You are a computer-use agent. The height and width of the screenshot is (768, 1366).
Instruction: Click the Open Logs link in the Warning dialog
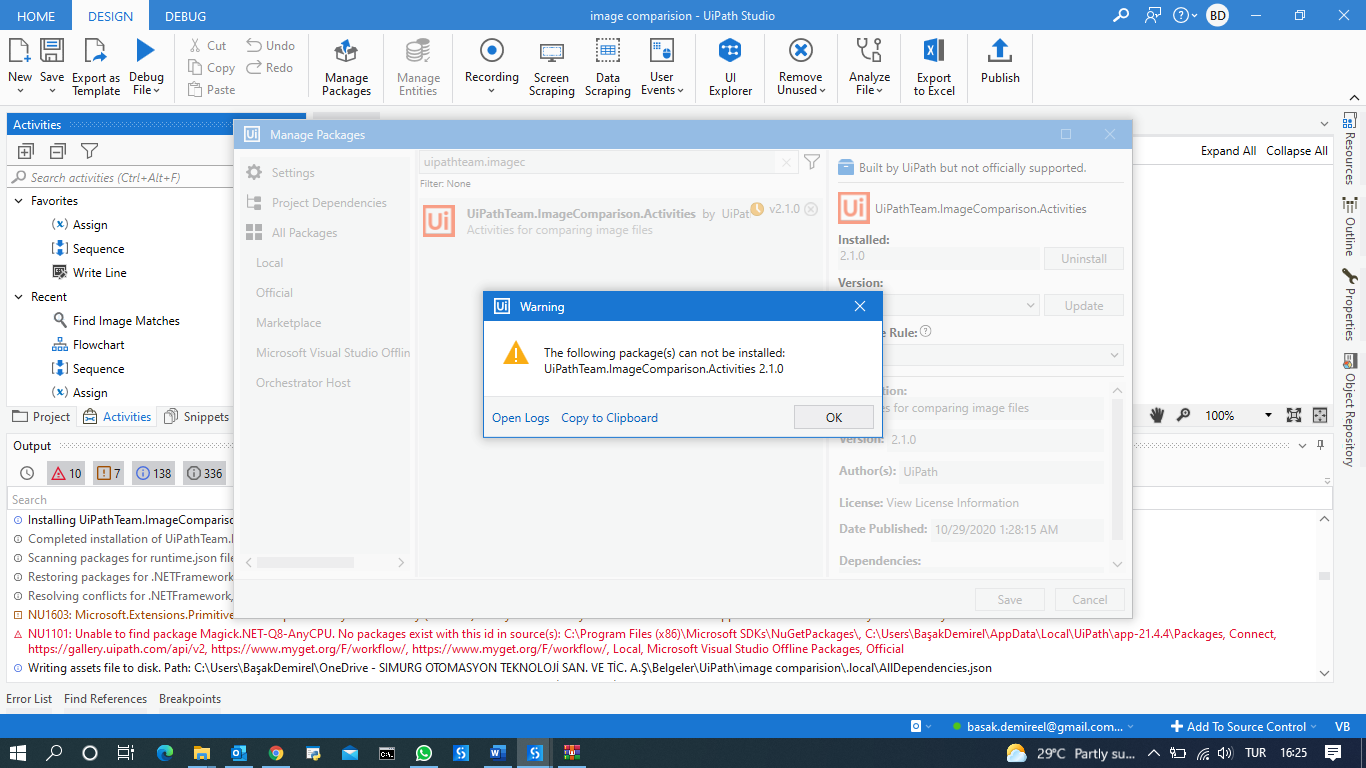coord(521,418)
